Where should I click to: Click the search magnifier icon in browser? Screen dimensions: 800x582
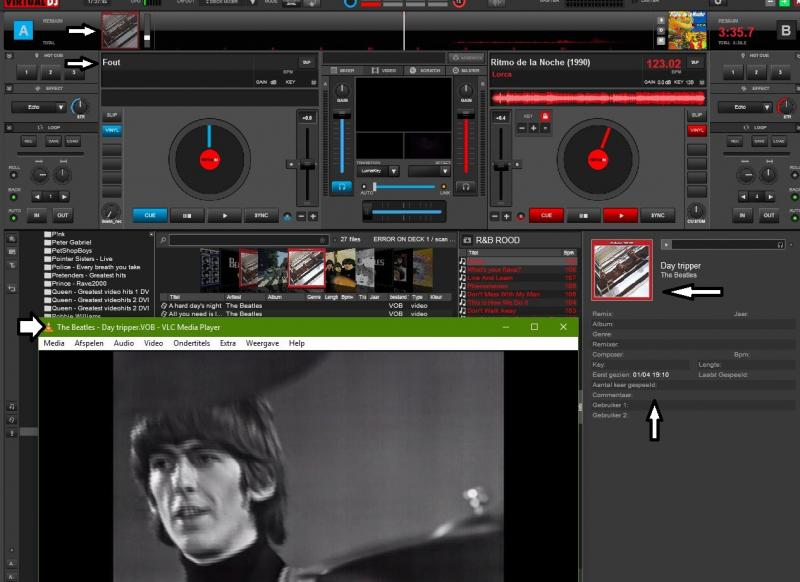click(163, 240)
